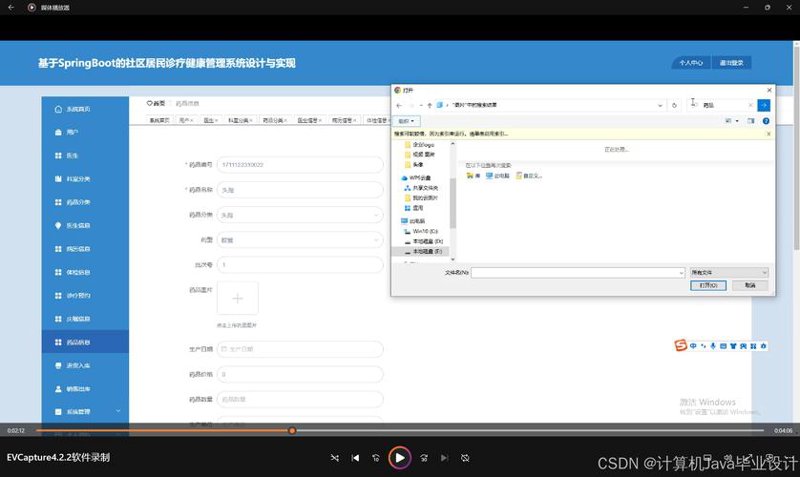Clear the dialog search box text

(x=750, y=105)
